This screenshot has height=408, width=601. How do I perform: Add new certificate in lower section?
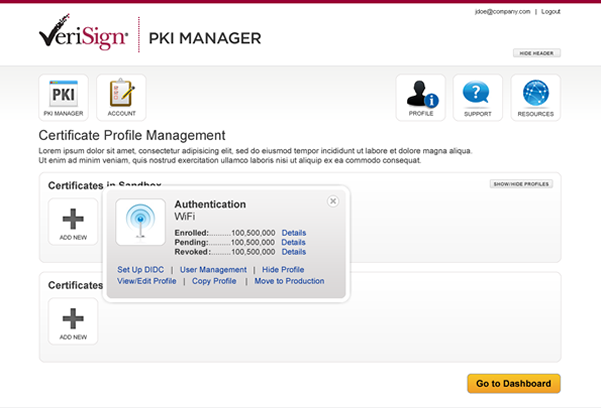73,322
